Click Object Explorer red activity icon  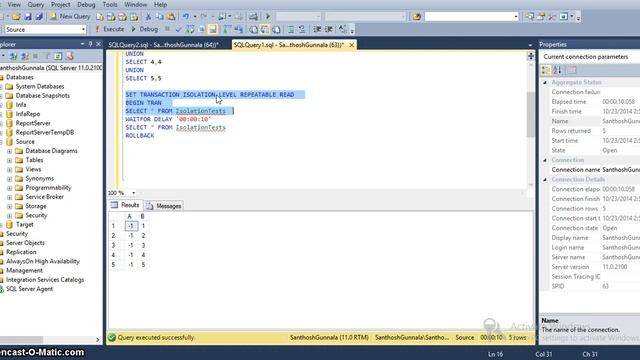pyautogui.click(x=70, y=56)
